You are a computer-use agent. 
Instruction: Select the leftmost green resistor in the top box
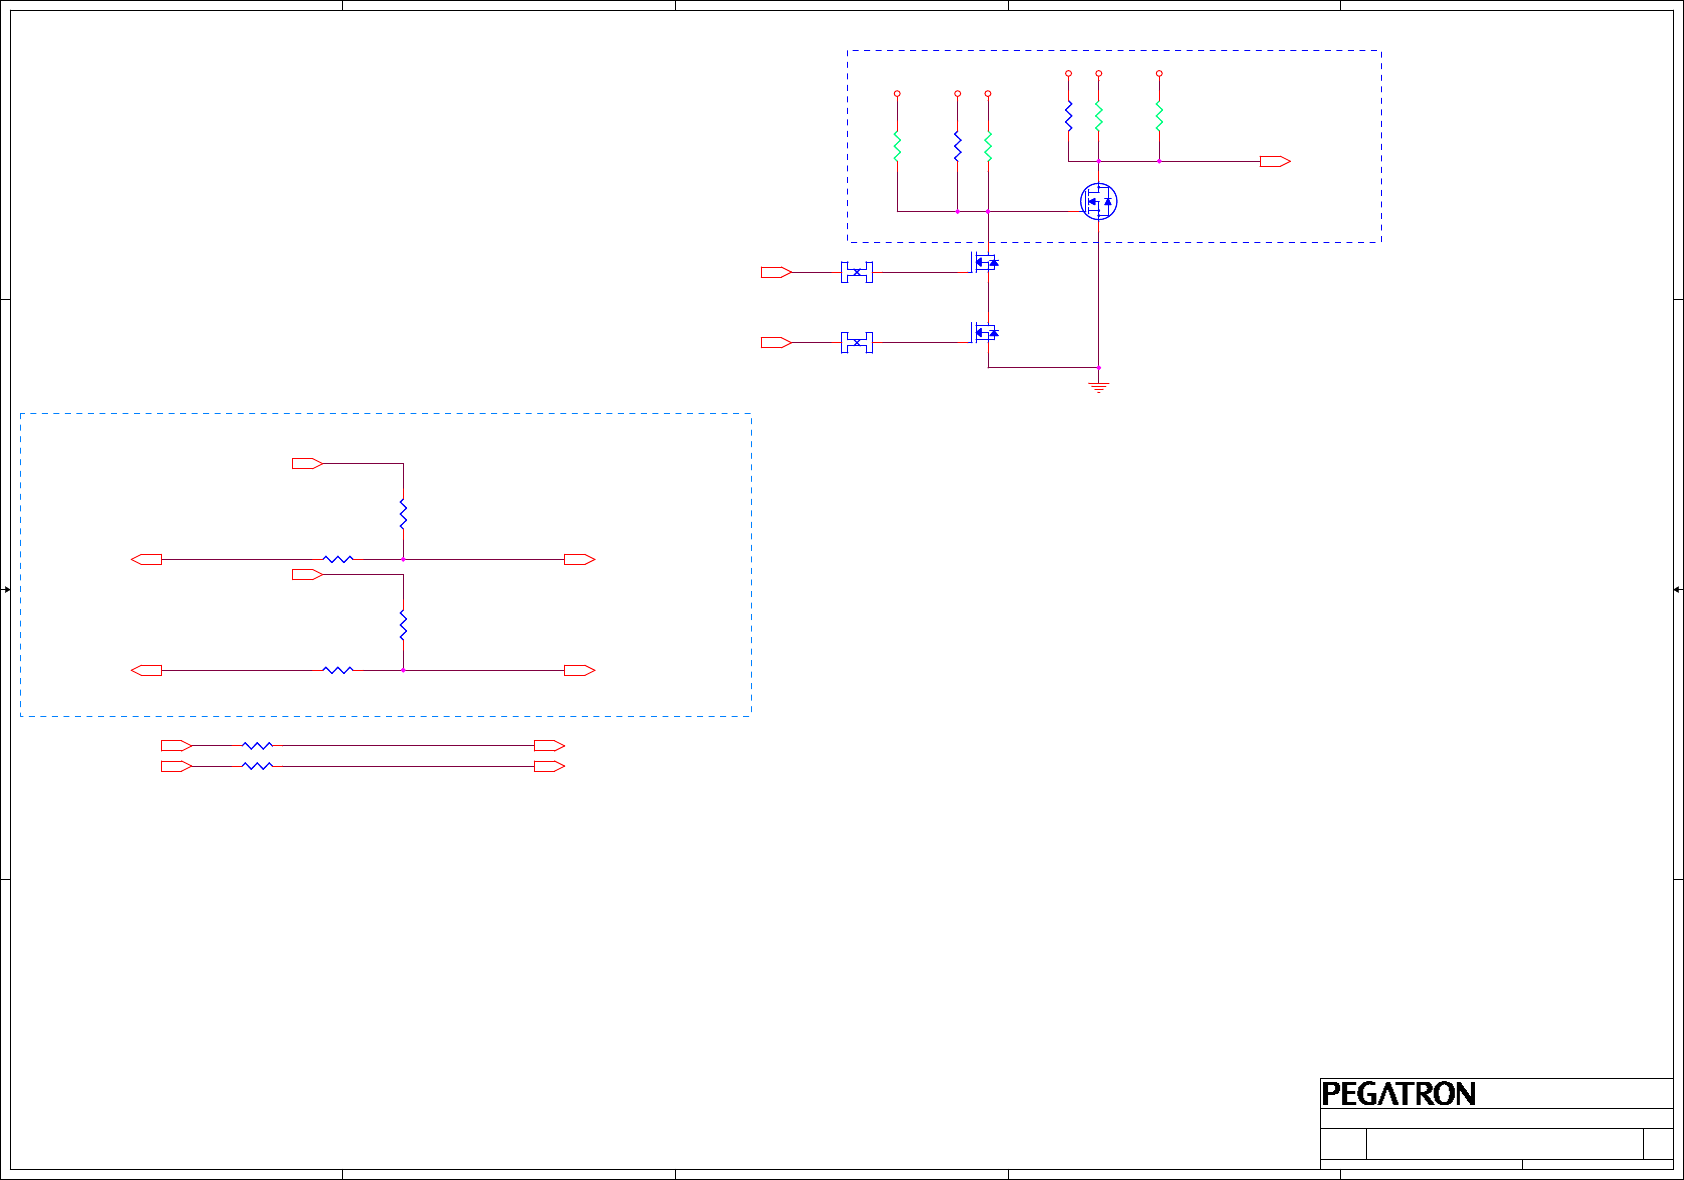(x=897, y=147)
